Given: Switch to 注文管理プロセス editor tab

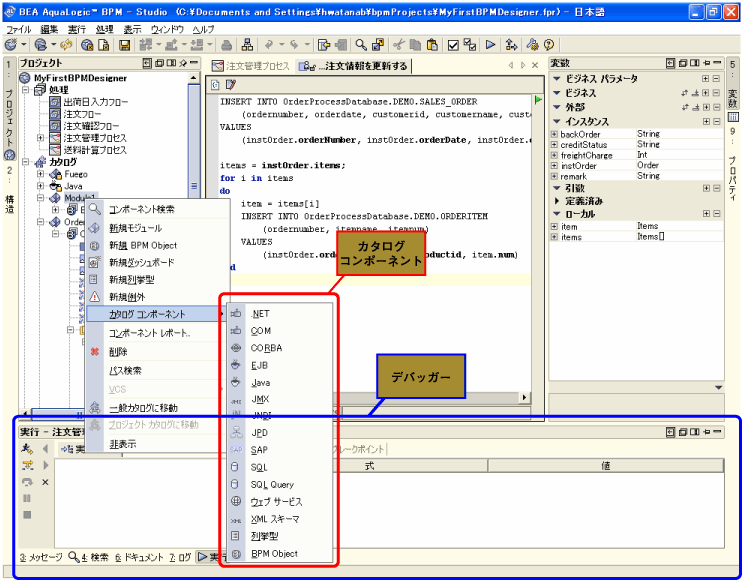Looking at the screenshot, I should [x=251, y=66].
